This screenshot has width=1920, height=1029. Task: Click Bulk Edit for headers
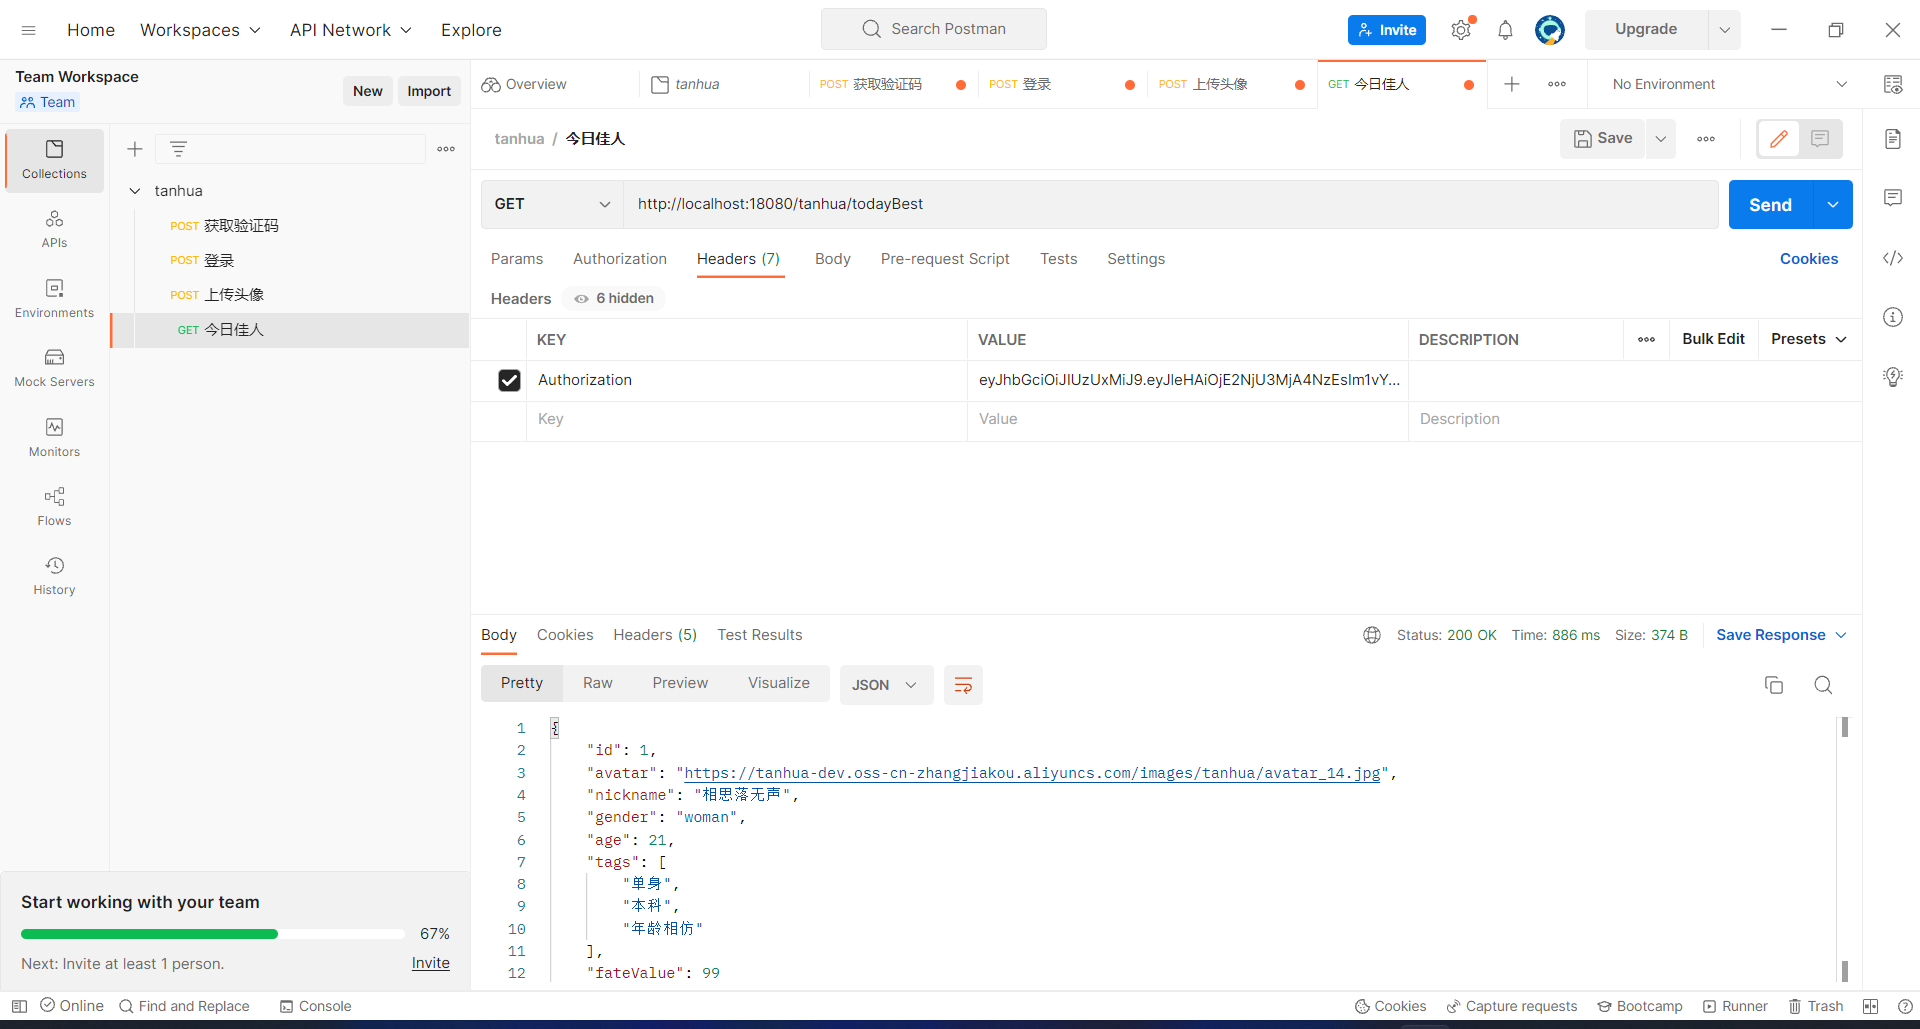point(1713,339)
